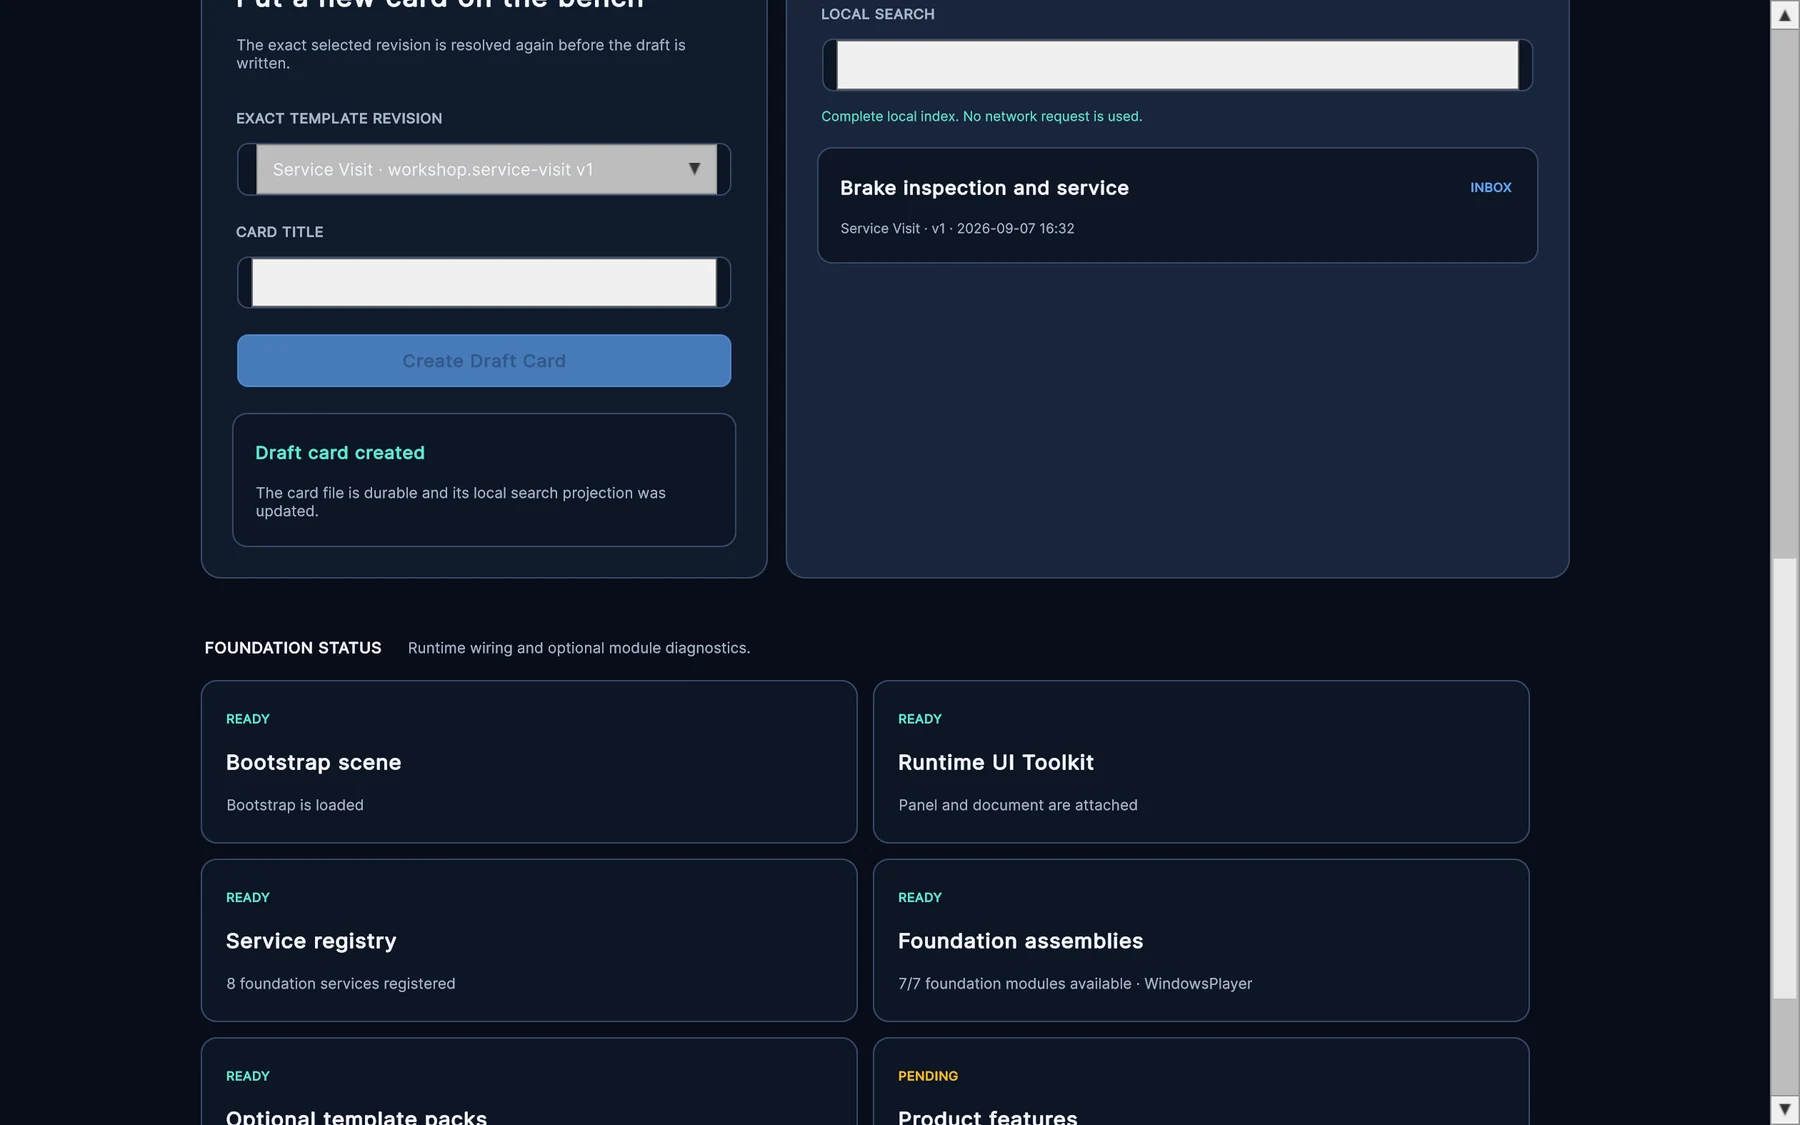Click the scrollbar up arrow

(x=1784, y=15)
